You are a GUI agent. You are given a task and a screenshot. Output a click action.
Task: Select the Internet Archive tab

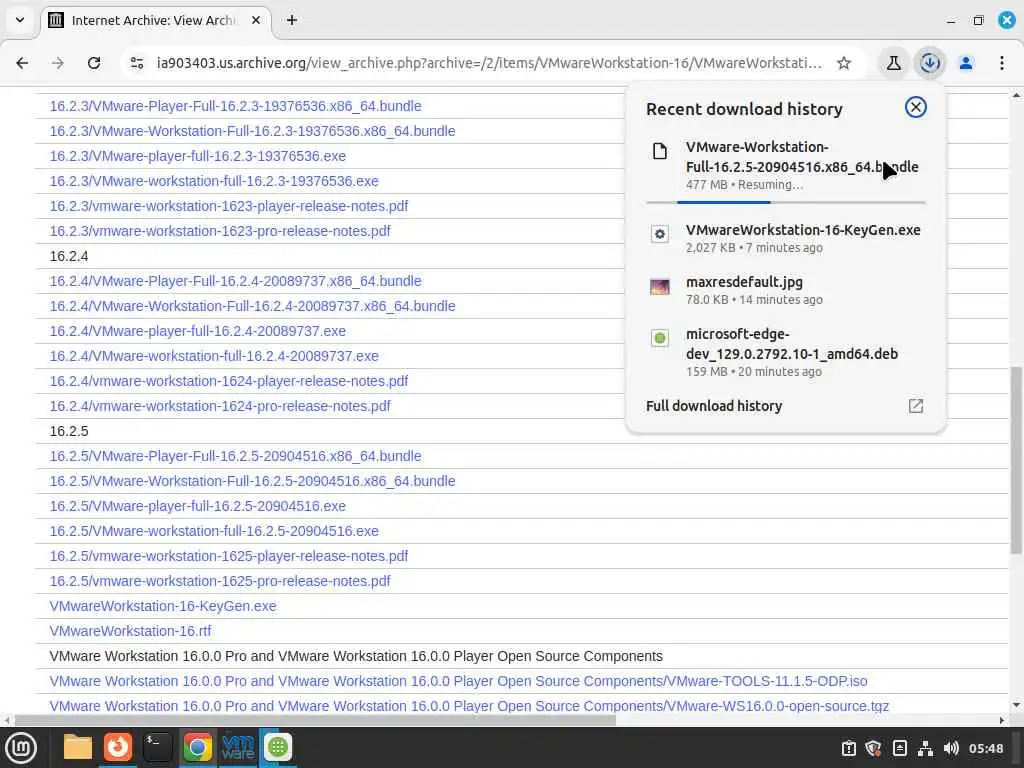(155, 20)
